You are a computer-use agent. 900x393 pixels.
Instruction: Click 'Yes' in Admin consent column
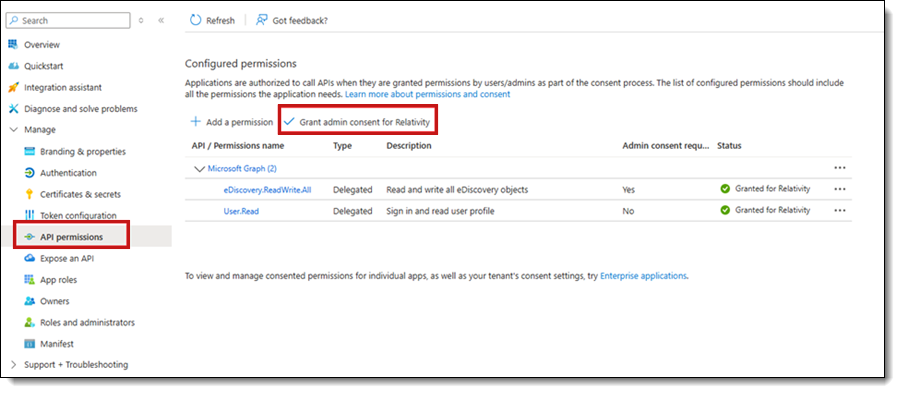point(629,189)
